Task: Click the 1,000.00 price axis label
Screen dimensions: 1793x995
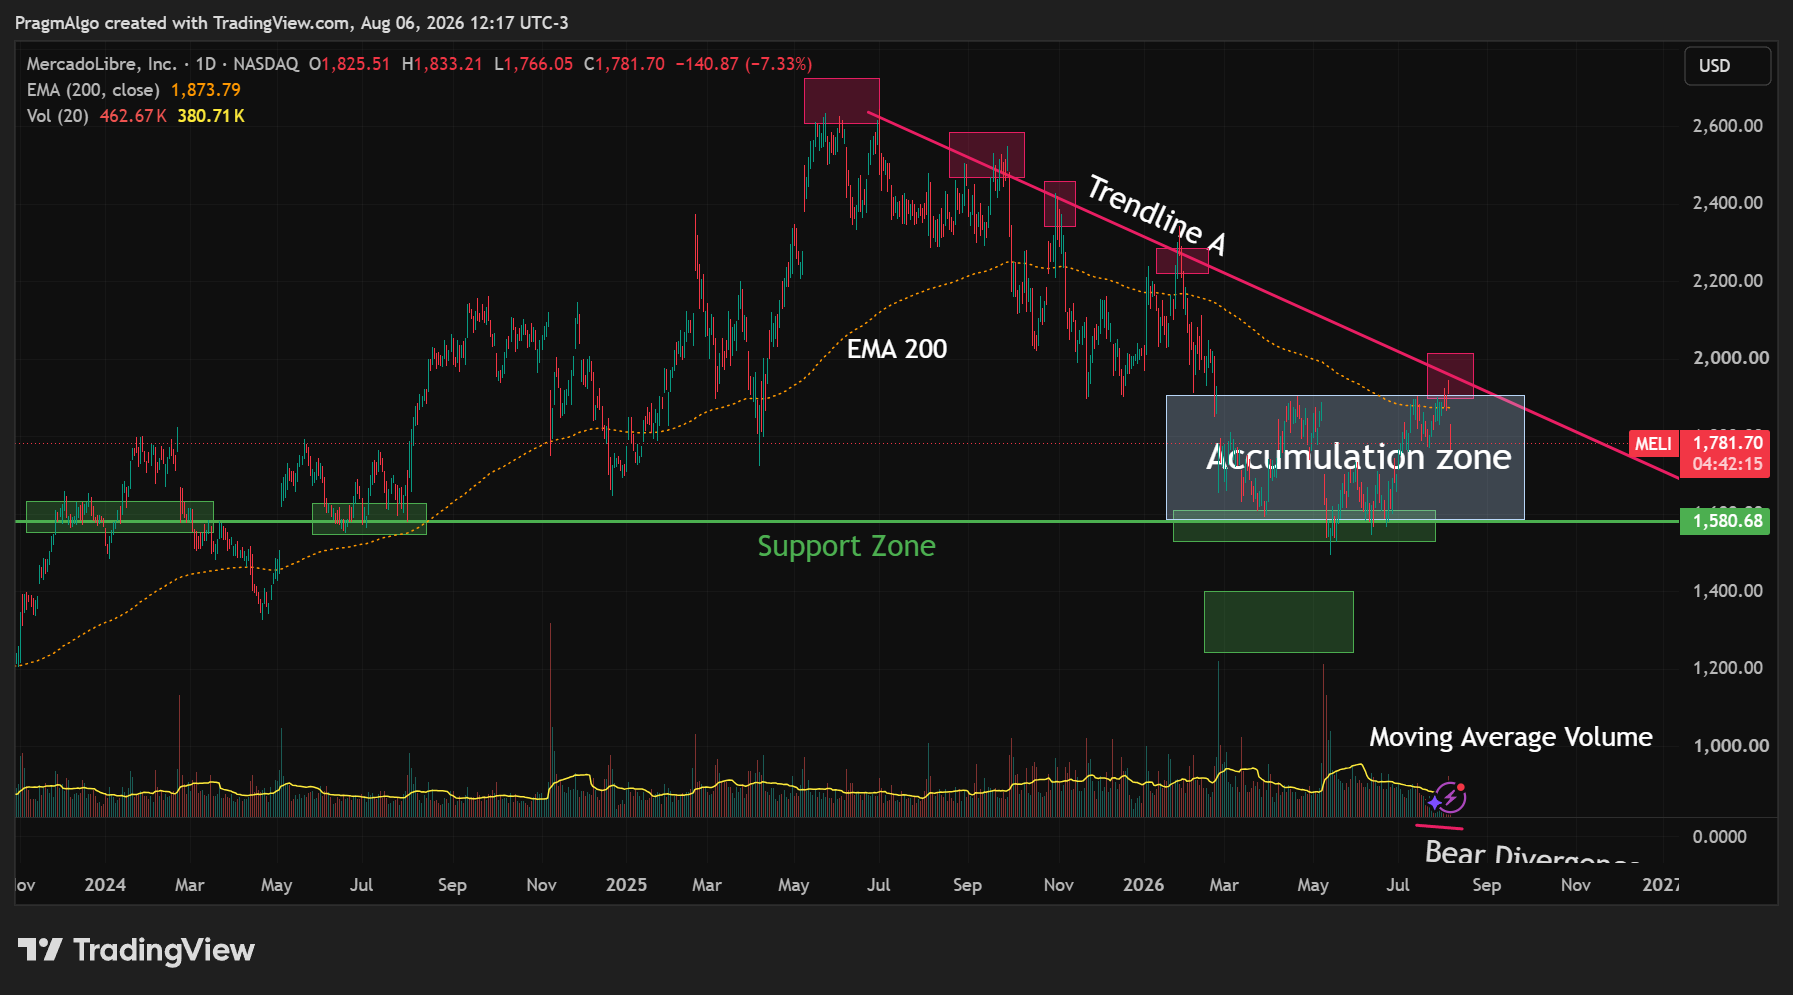Action: pyautogui.click(x=1730, y=746)
